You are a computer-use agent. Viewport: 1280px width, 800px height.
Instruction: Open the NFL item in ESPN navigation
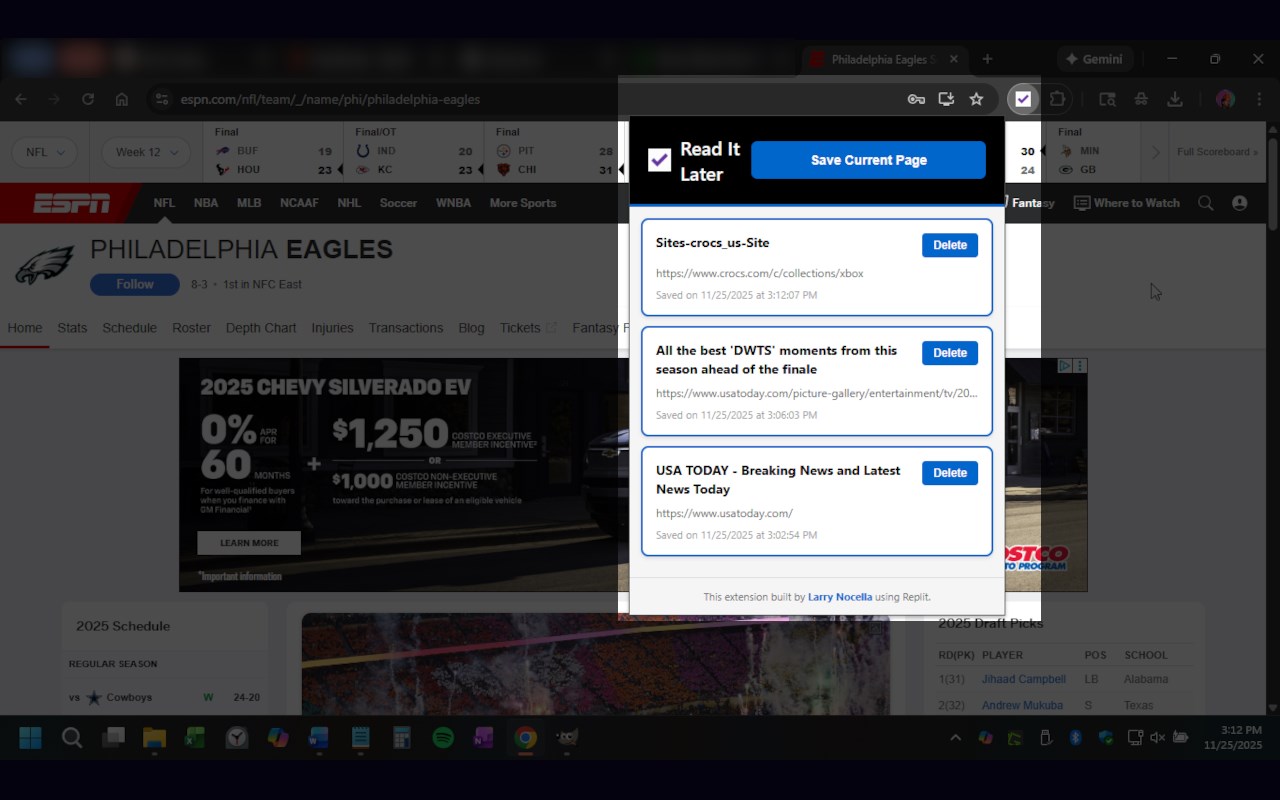point(164,203)
